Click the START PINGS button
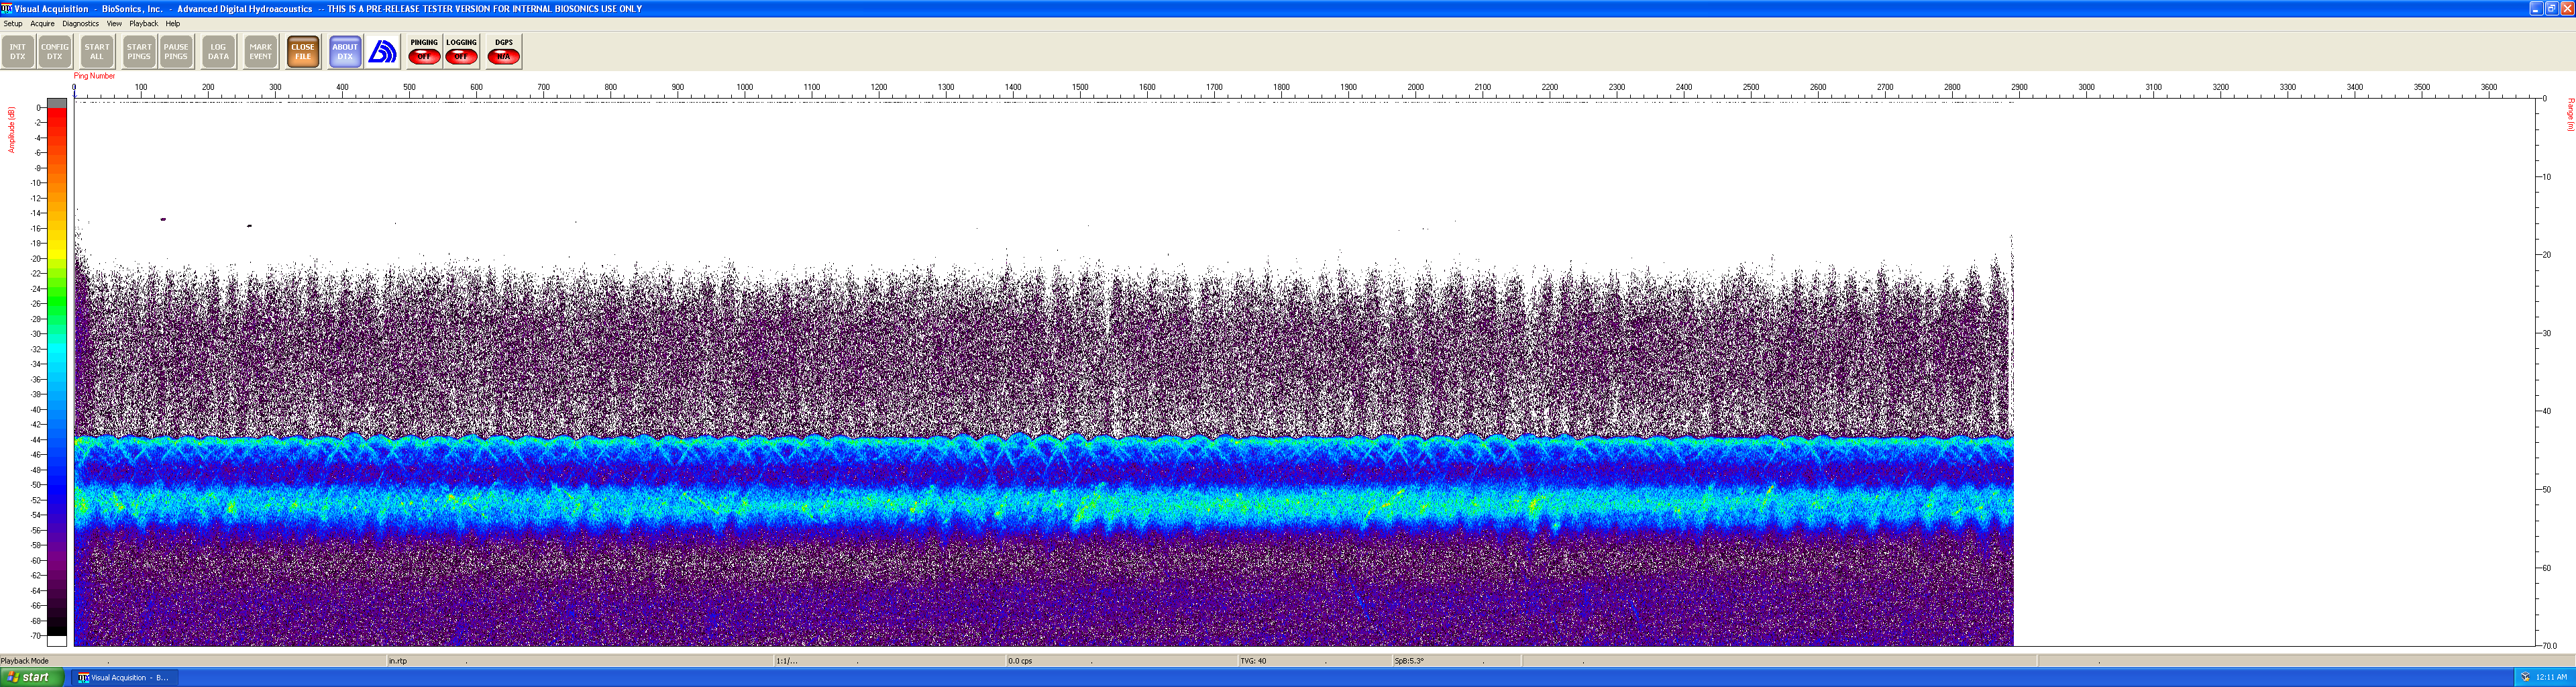The width and height of the screenshot is (2576, 687). point(139,52)
